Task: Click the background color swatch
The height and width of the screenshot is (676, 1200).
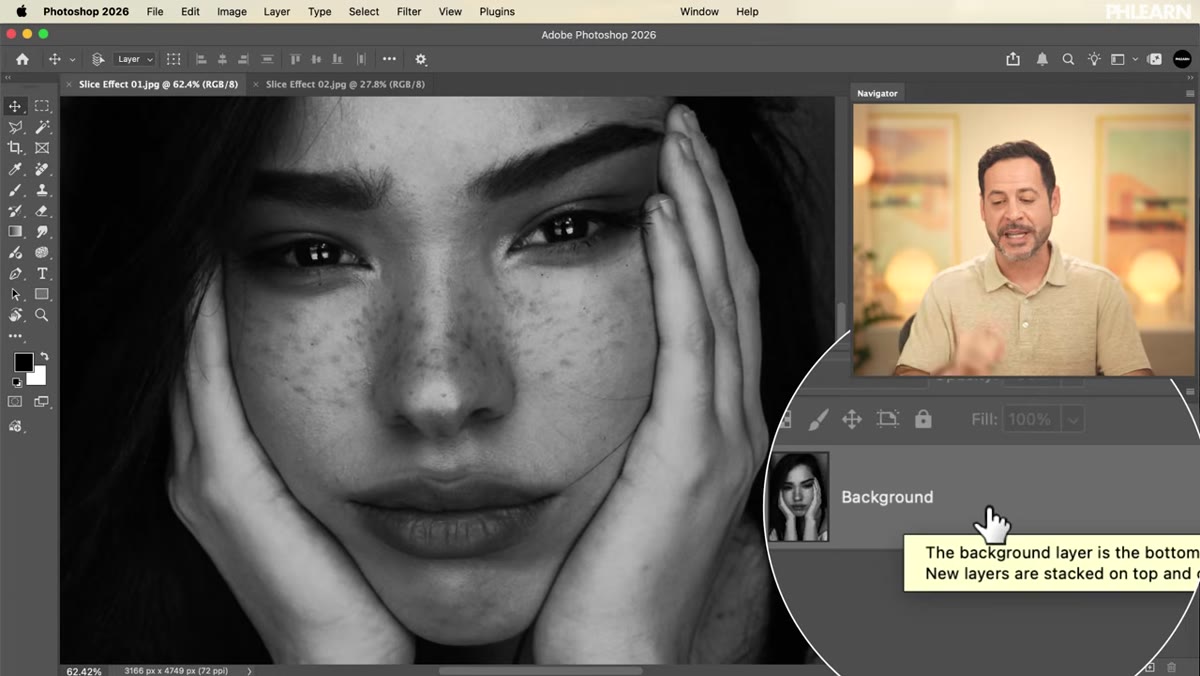Action: pos(38,377)
